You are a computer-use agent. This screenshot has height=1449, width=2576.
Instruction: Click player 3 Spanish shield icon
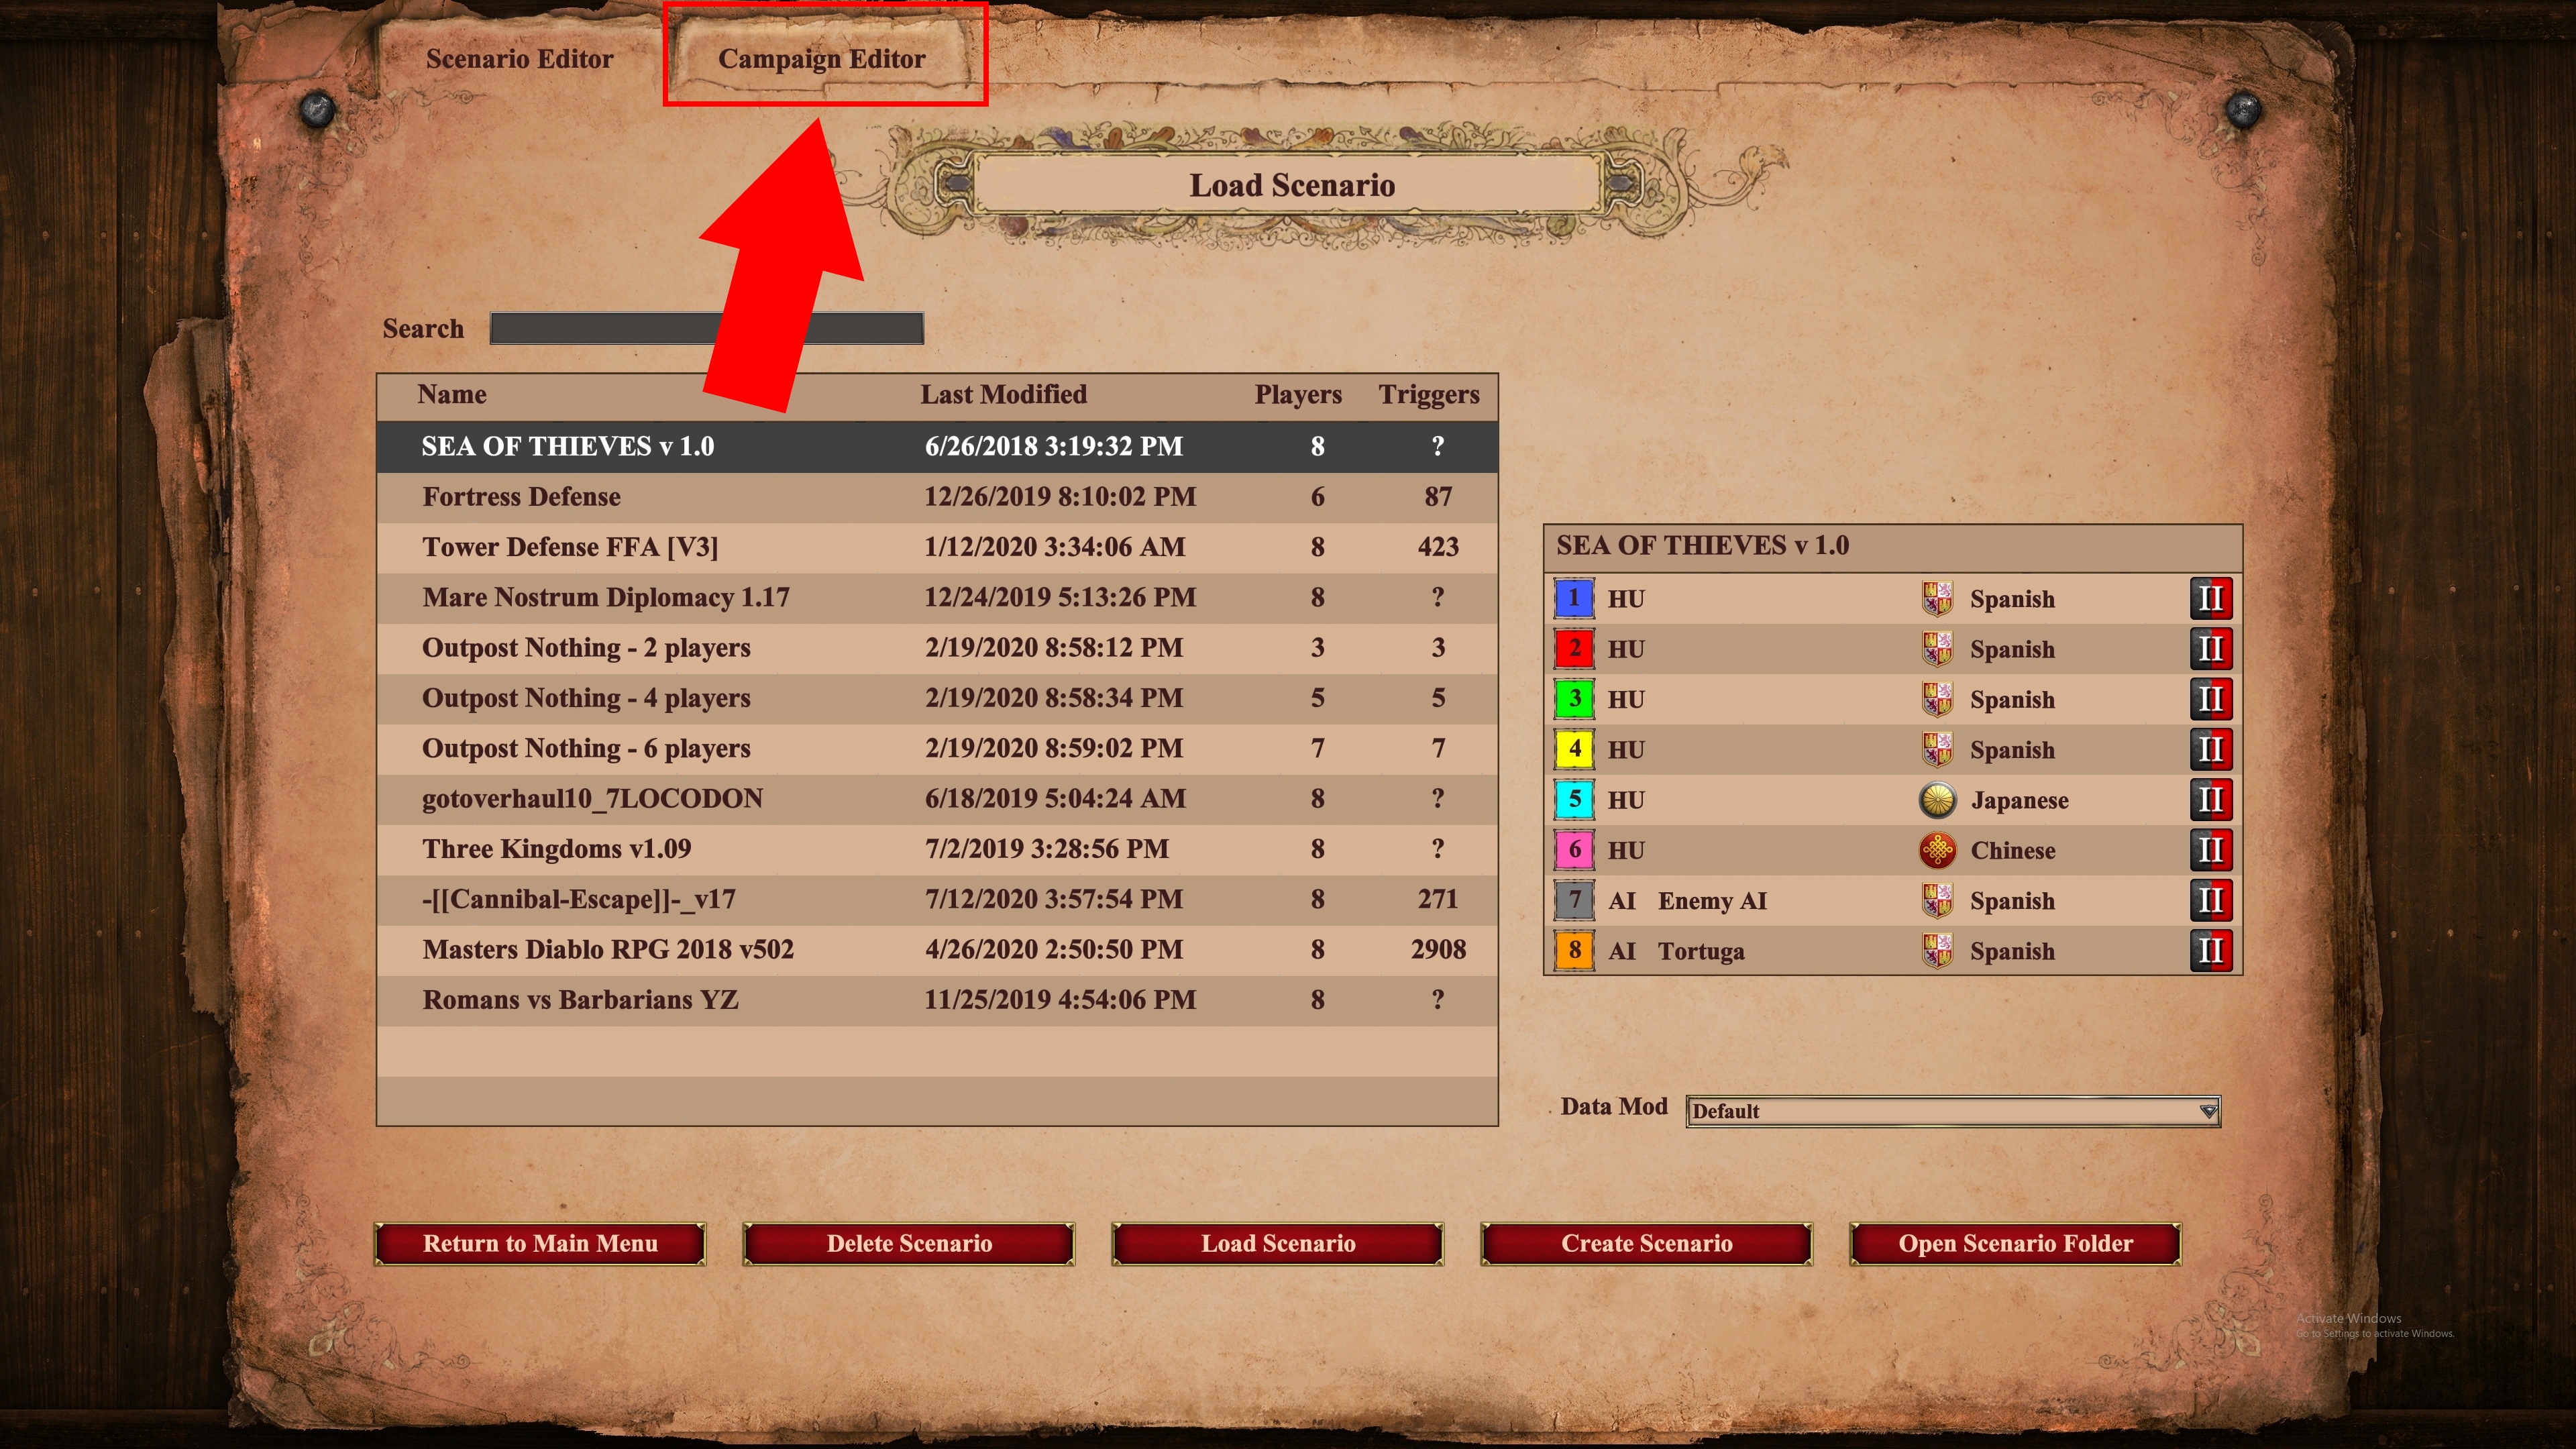(1936, 700)
